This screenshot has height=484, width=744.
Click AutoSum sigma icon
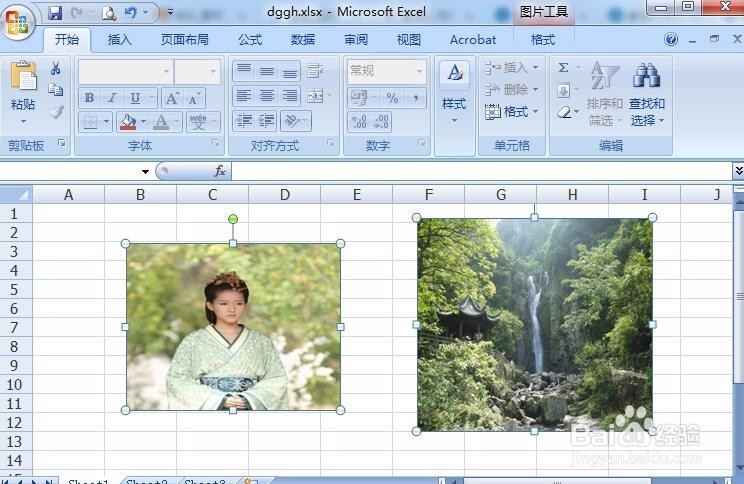563,67
